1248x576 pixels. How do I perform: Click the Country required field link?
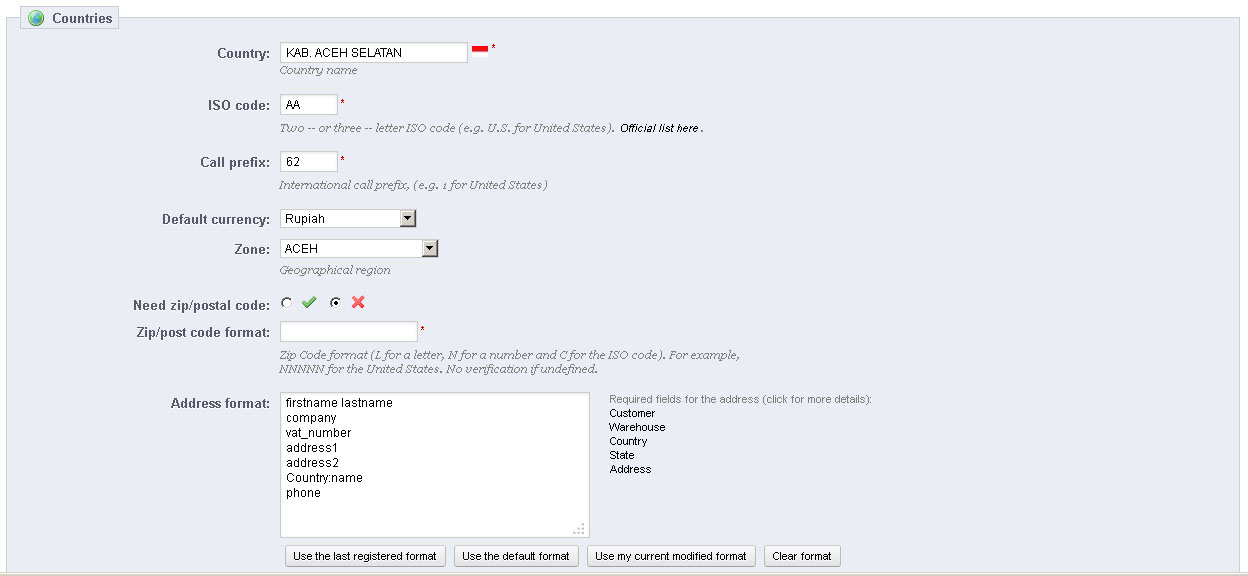coord(628,441)
